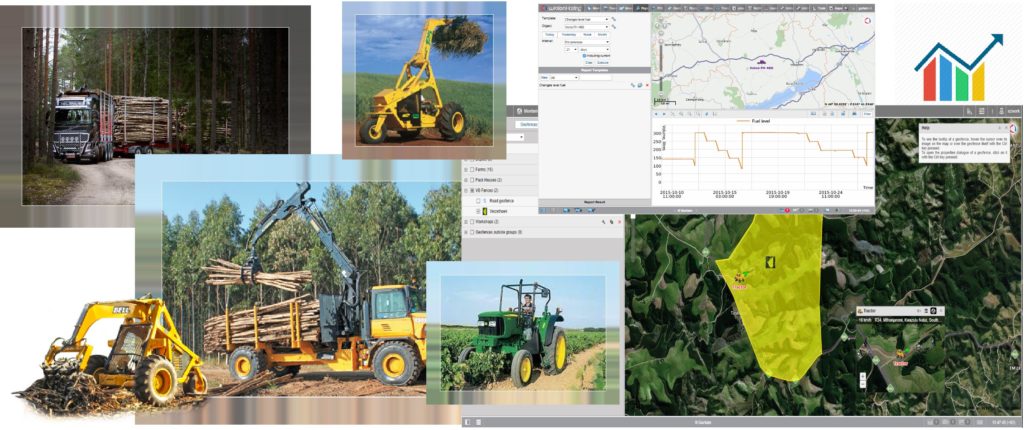The height and width of the screenshot is (430, 1024).
Task: Click the Volvo vehicle icon on map
Action: pyautogui.click(x=762, y=61)
